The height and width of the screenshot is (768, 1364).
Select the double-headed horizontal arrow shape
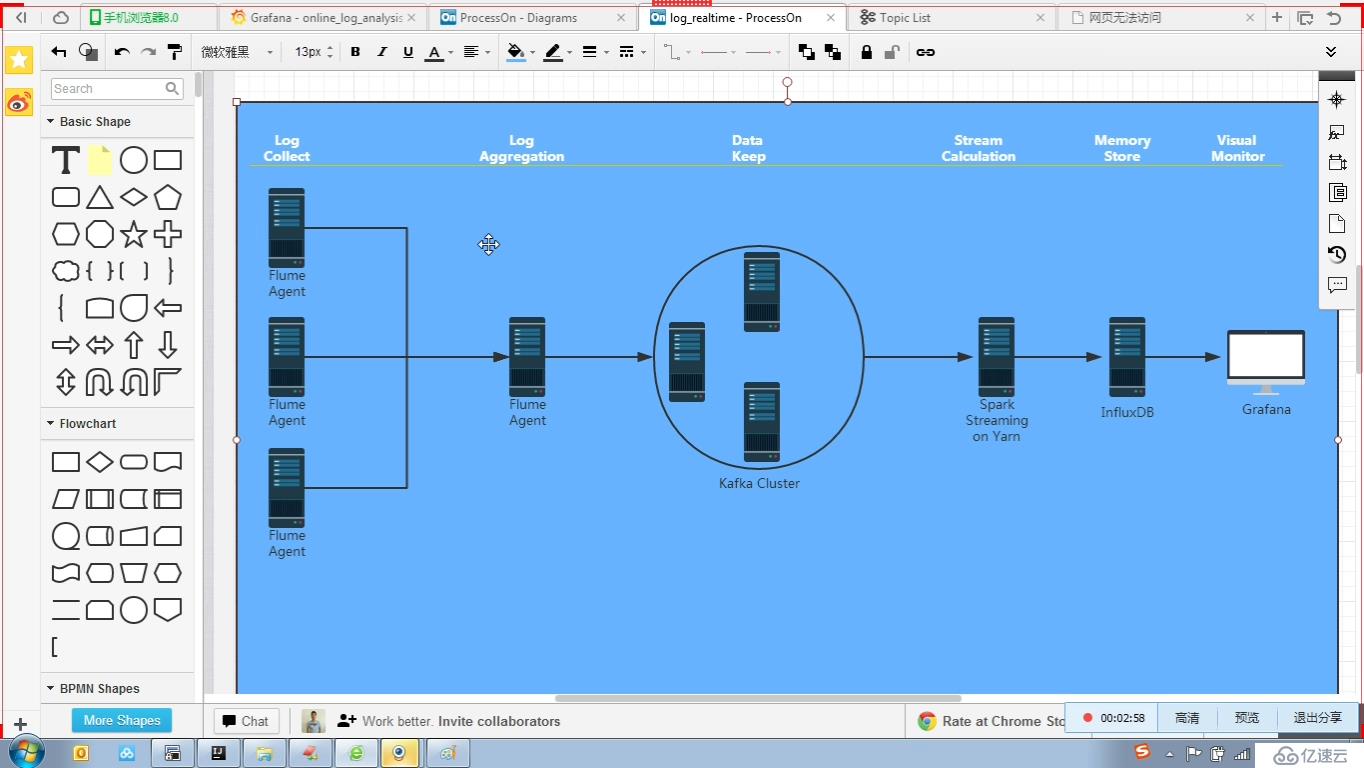[x=100, y=345]
